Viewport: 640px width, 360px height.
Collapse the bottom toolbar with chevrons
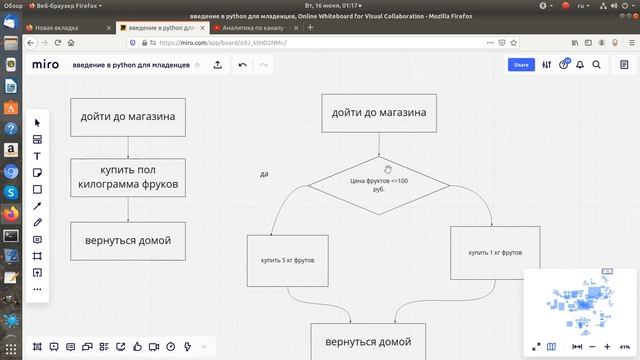click(x=204, y=347)
